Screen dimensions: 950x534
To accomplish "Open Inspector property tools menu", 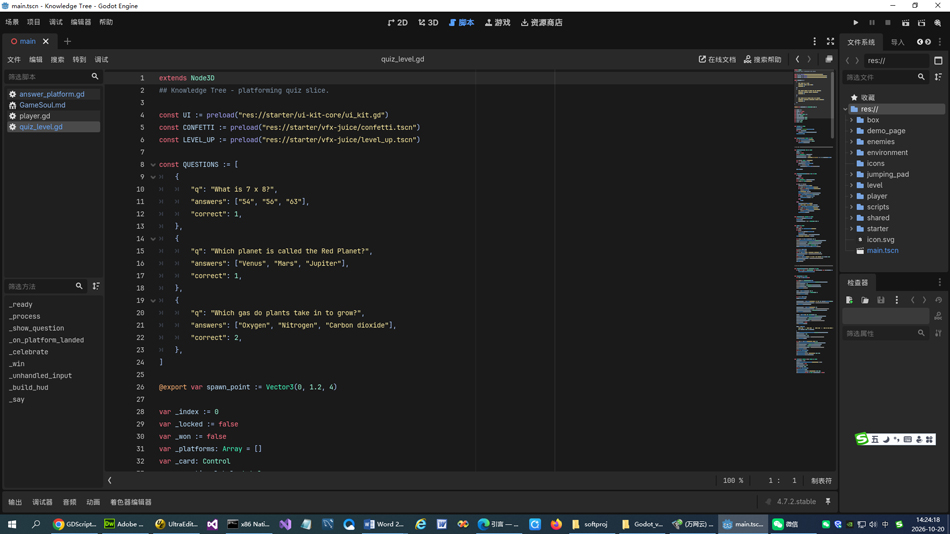I will coord(938,333).
